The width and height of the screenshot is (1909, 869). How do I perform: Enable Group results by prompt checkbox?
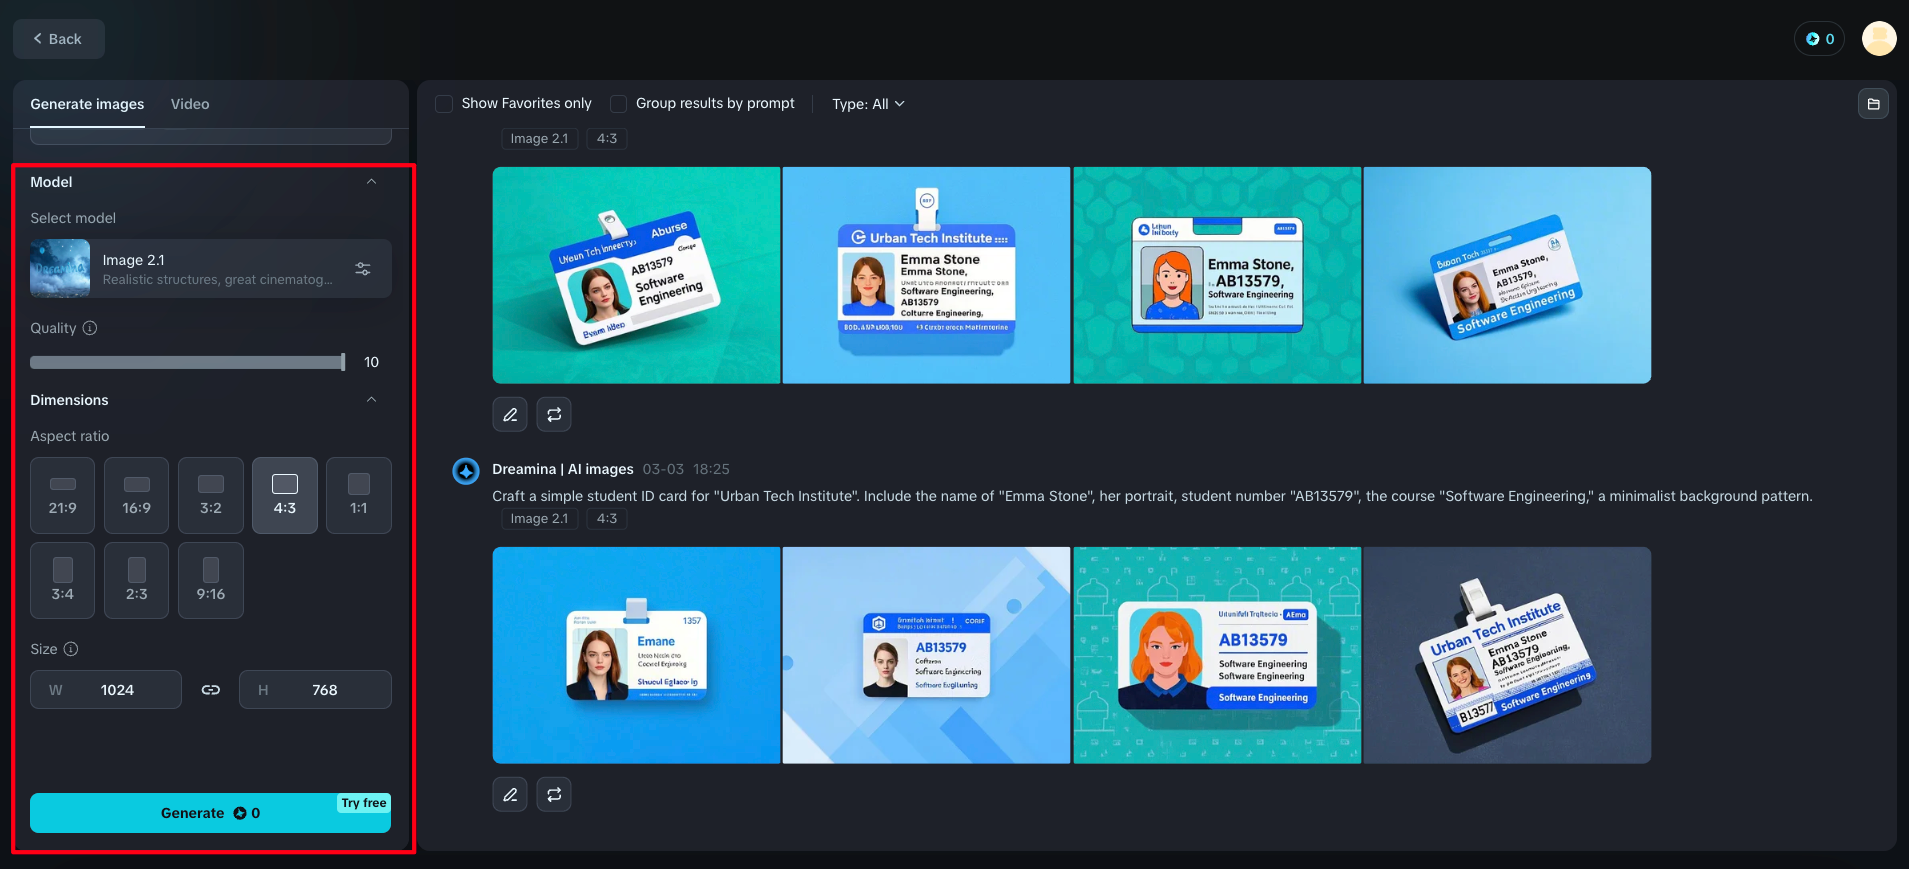click(618, 104)
